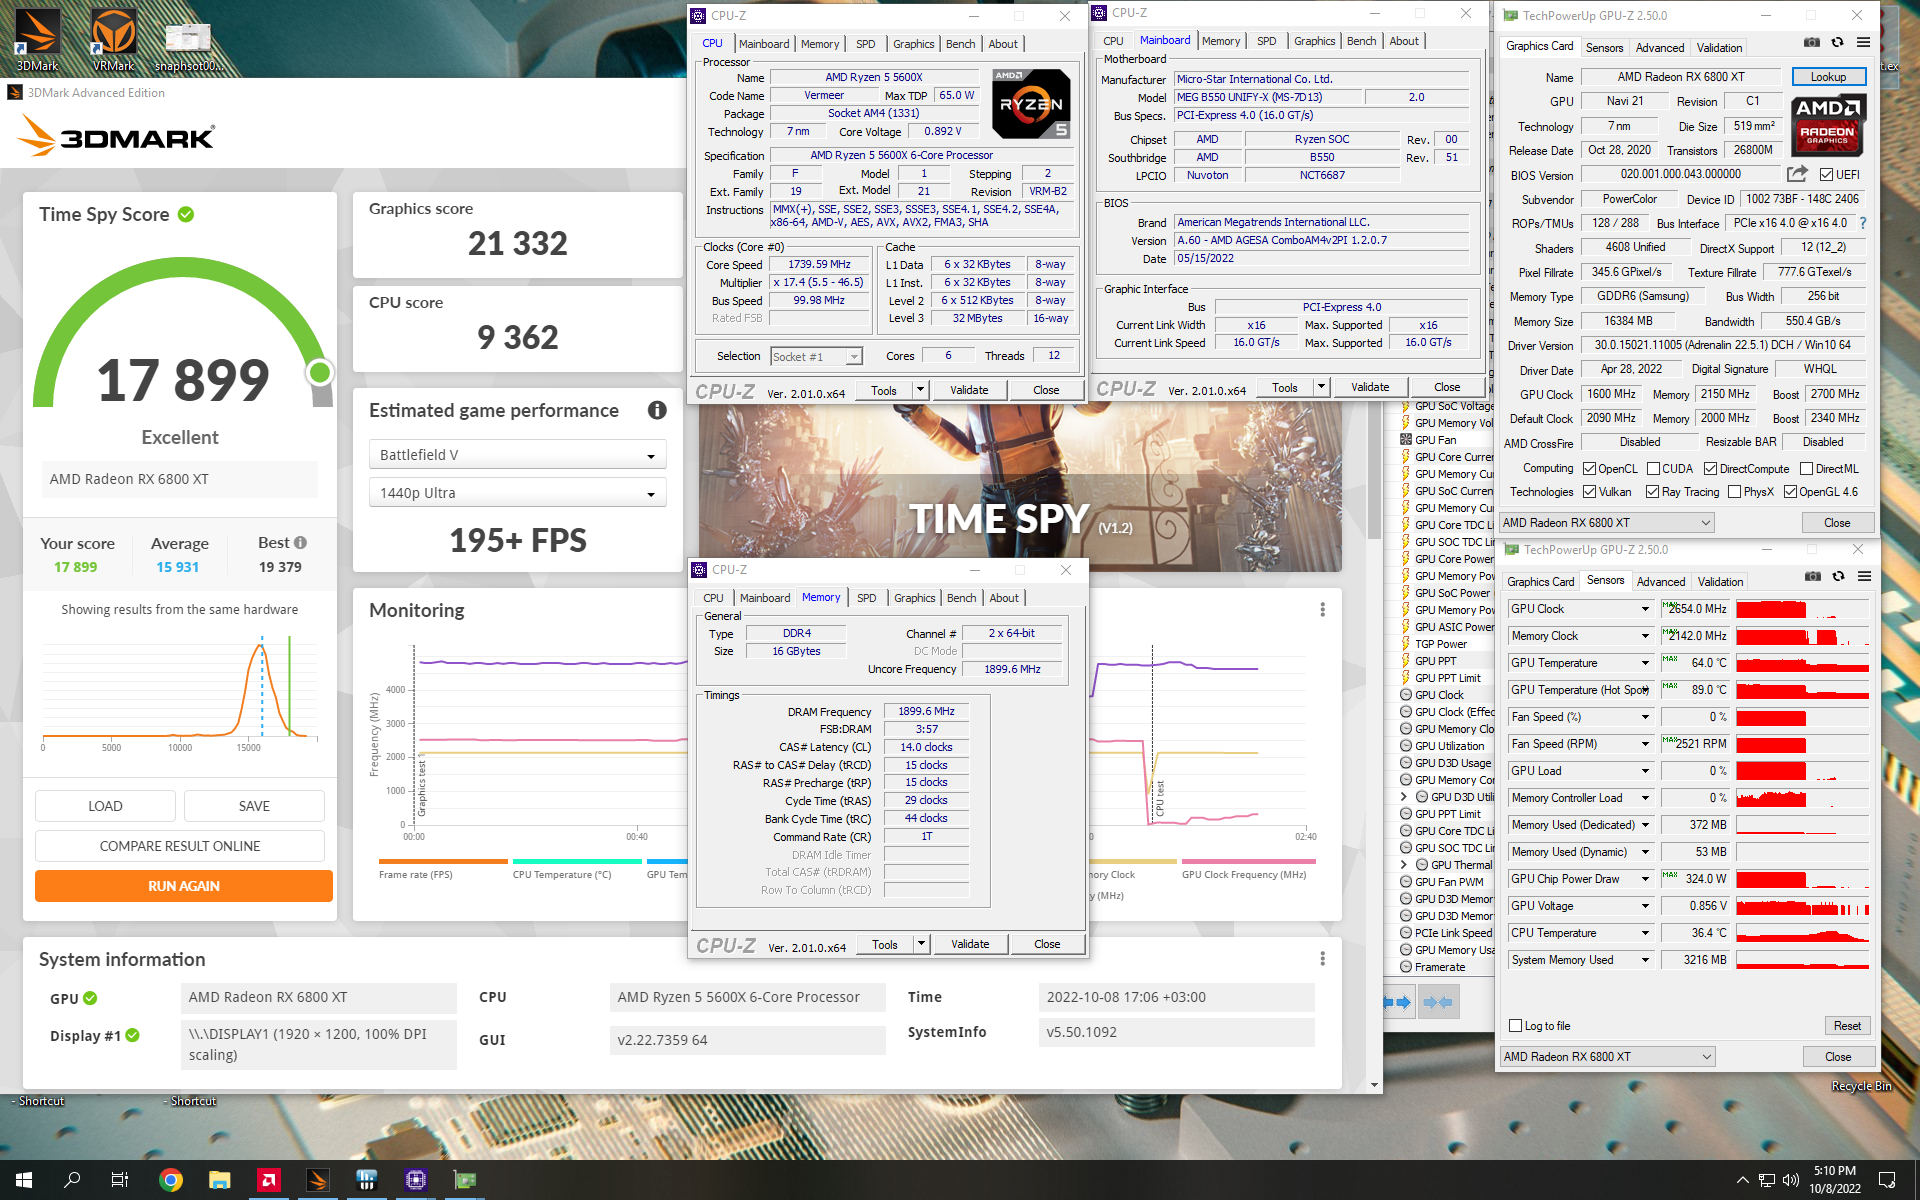
Task: Click the GPU Clock Frequency pink legend bar
Action: pos(1249,861)
